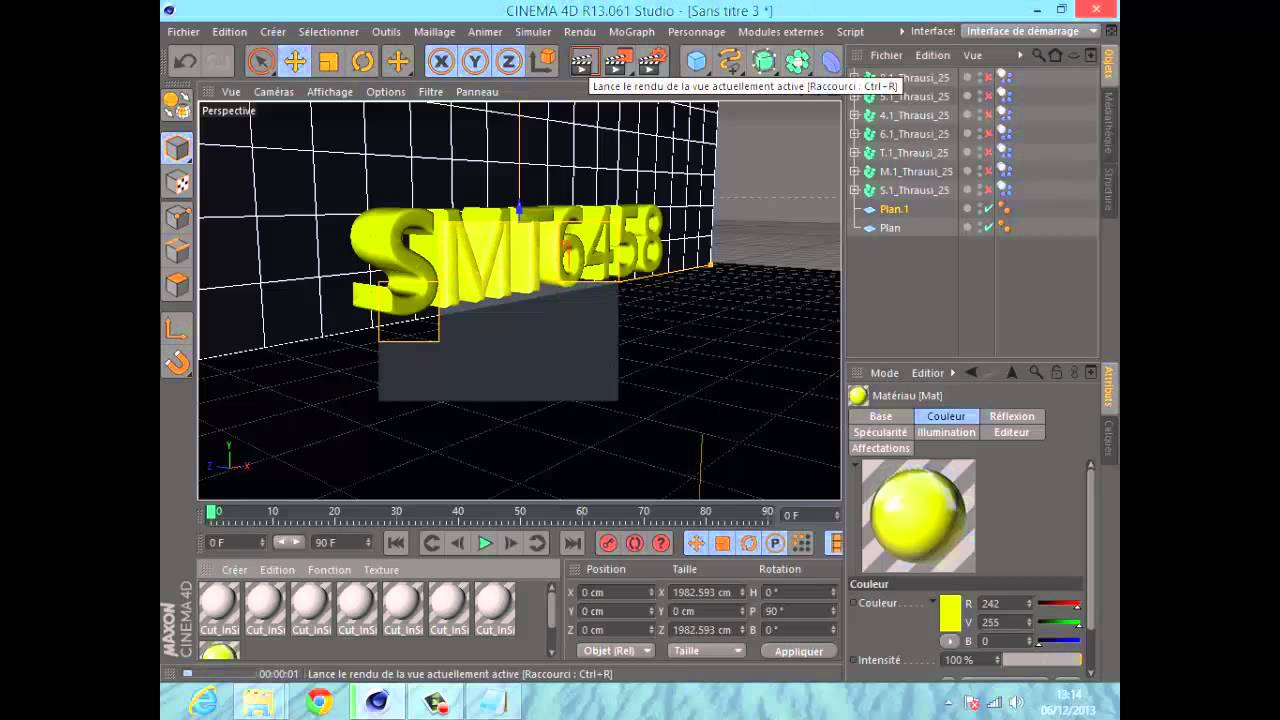Screen dimensions: 1280x720
Task: Select the Rotate tool
Action: tap(363, 62)
